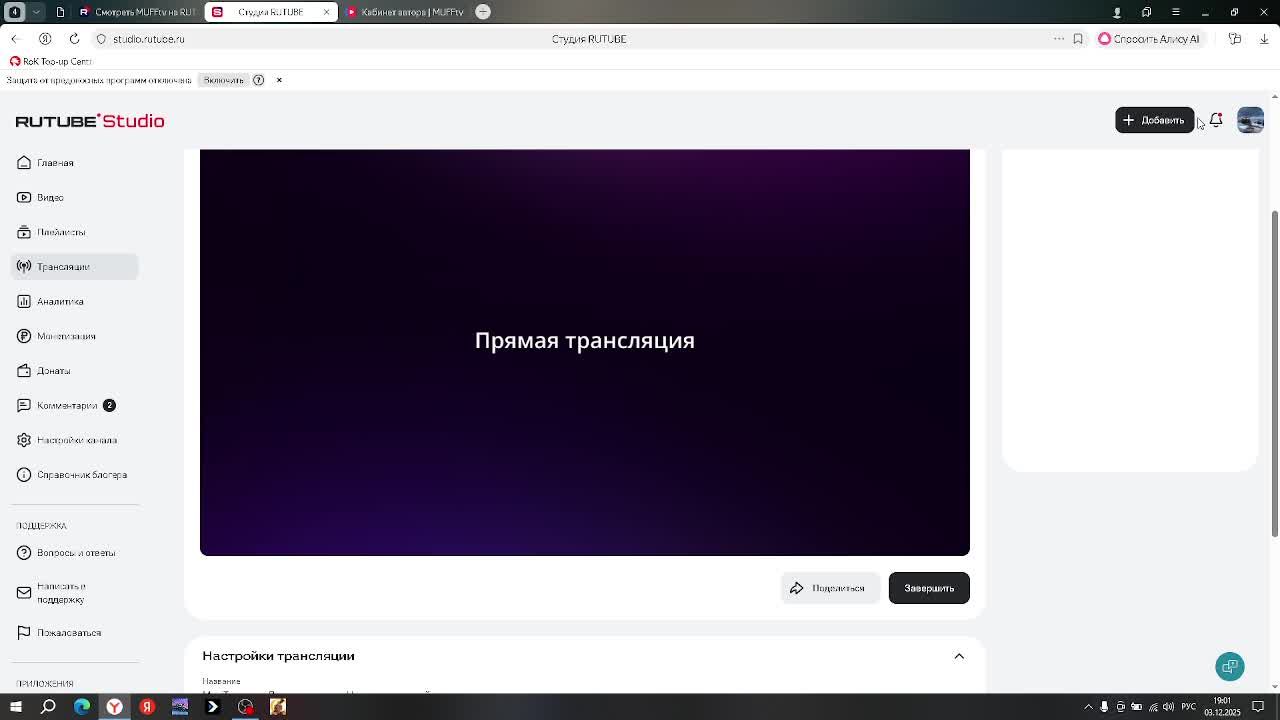Switch to Смотреть MUFFtv на RUTUBE tab
Screen dimensions: 1280x720
tap(138, 12)
